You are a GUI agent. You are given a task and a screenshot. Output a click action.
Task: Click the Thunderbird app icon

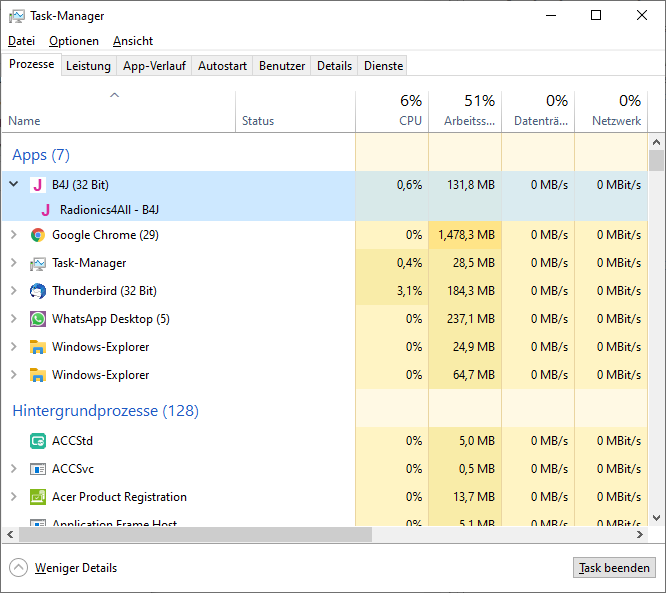(x=38, y=291)
